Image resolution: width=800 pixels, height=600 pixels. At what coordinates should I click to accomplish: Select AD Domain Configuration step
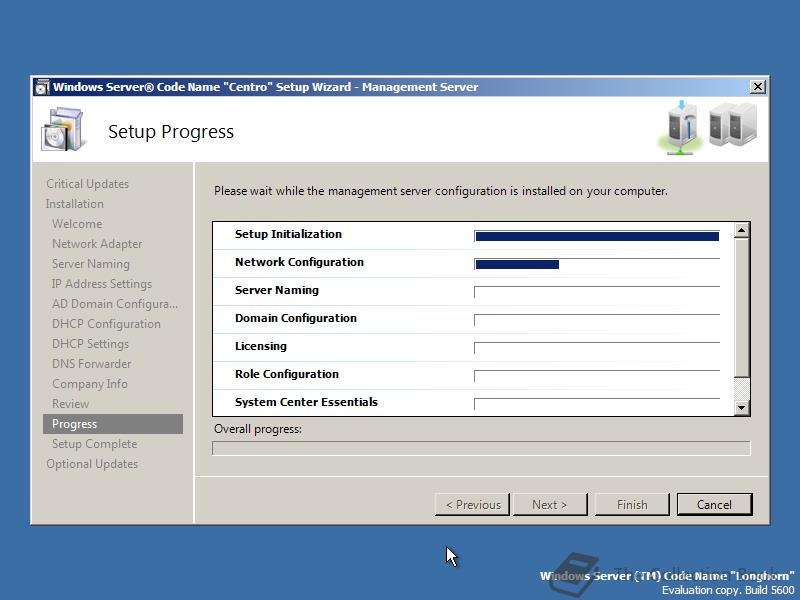tap(115, 304)
